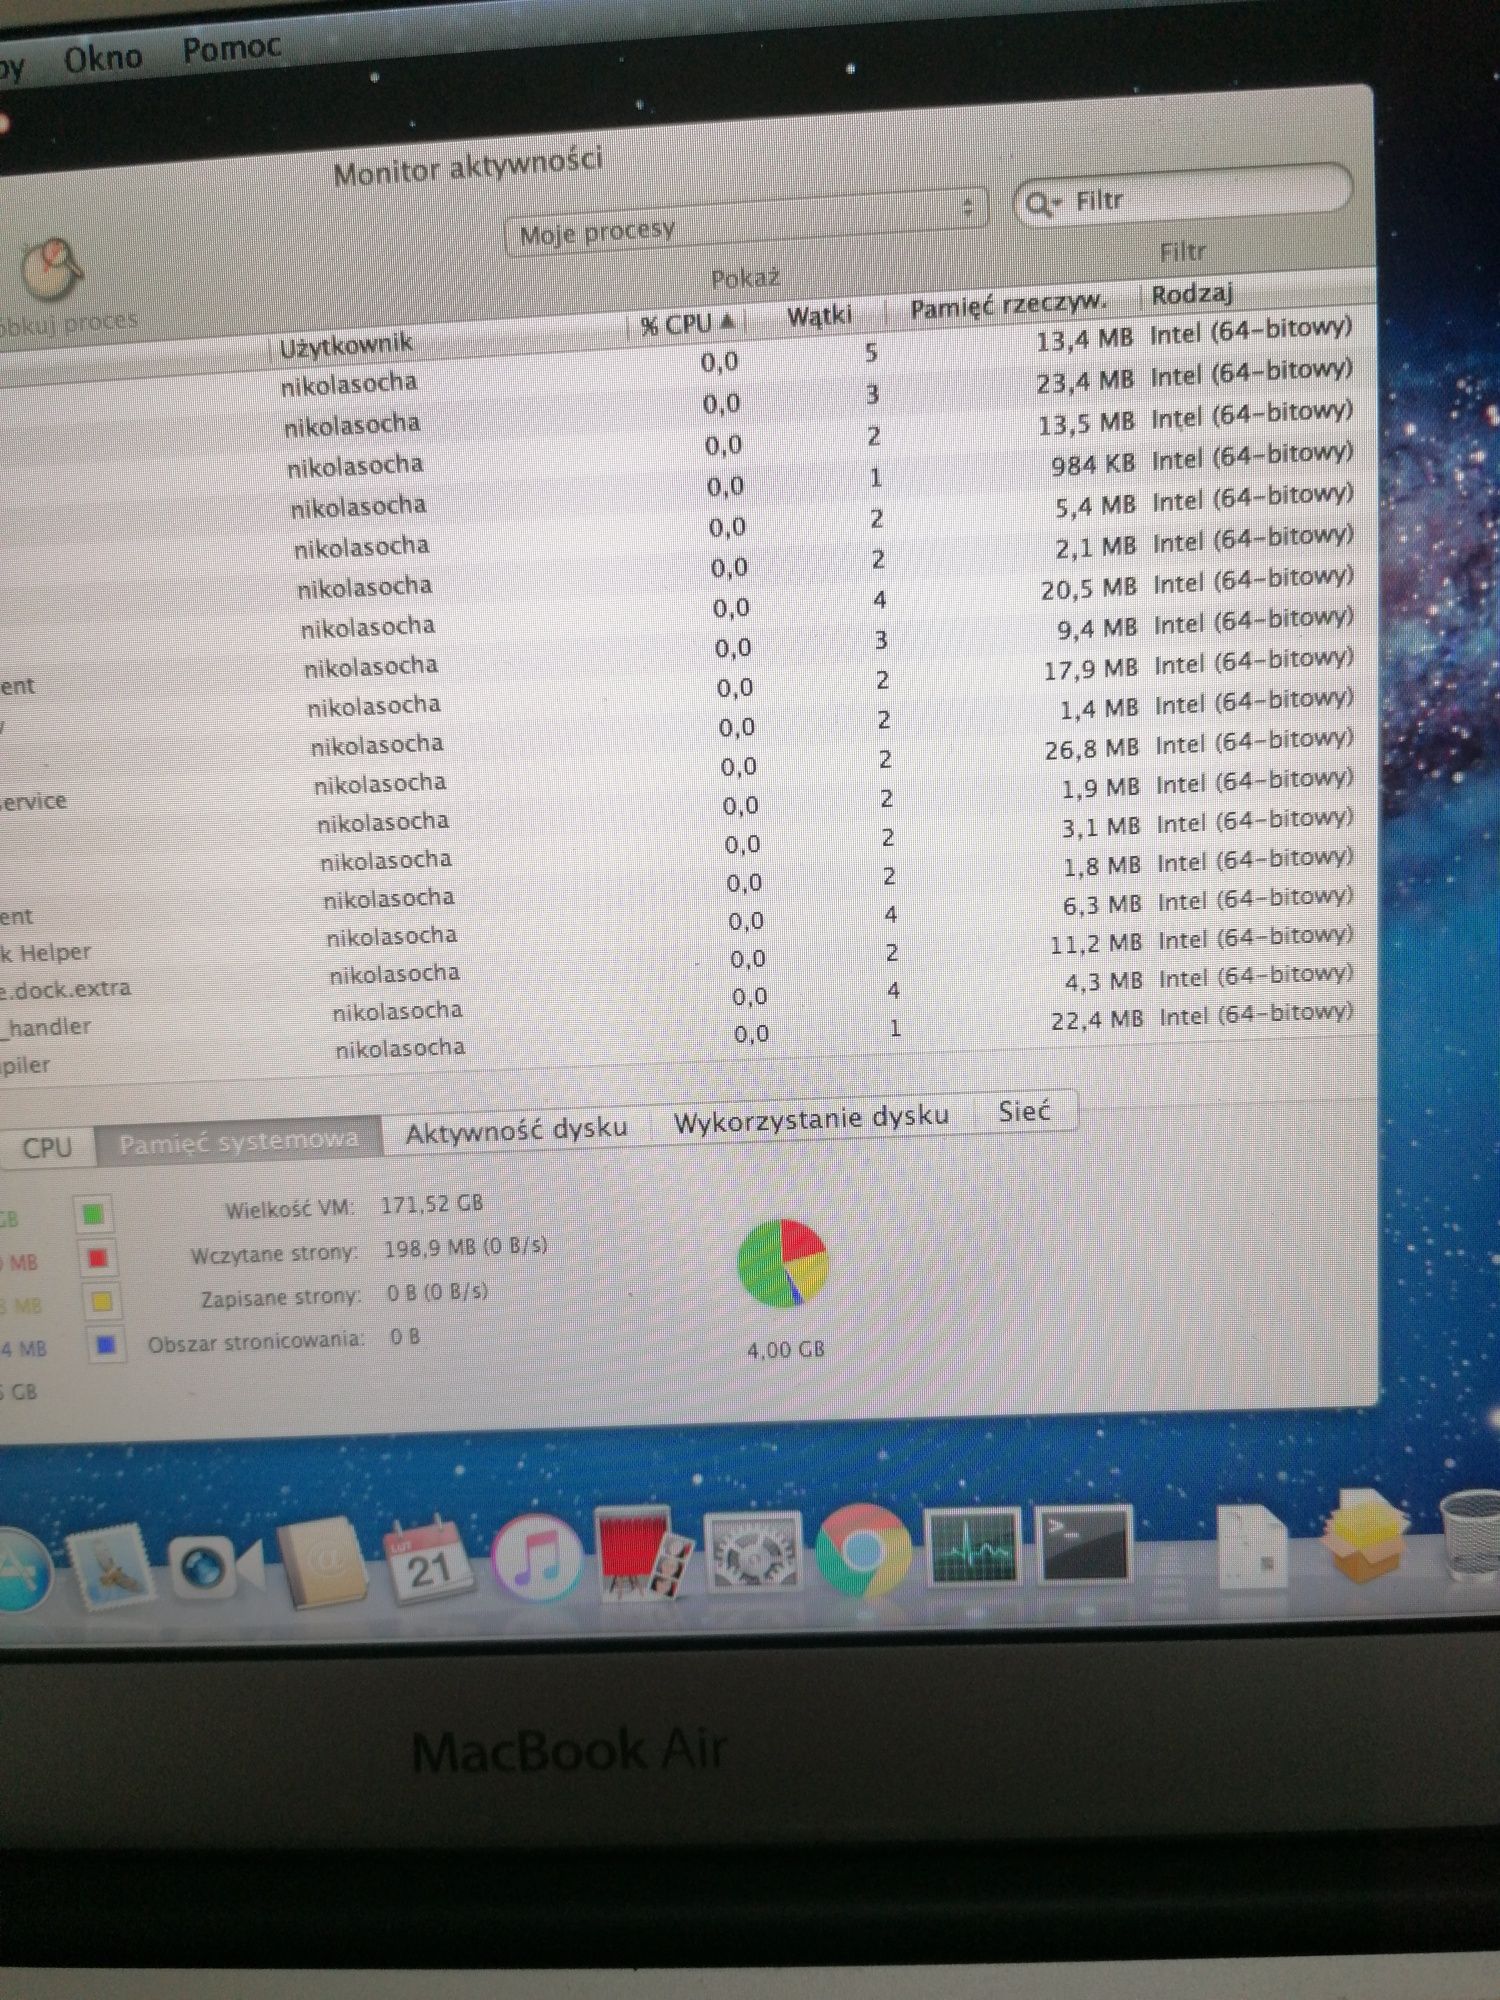1500x2000 pixels.
Task: Click the % CPU sort arrow
Action: click(728, 321)
